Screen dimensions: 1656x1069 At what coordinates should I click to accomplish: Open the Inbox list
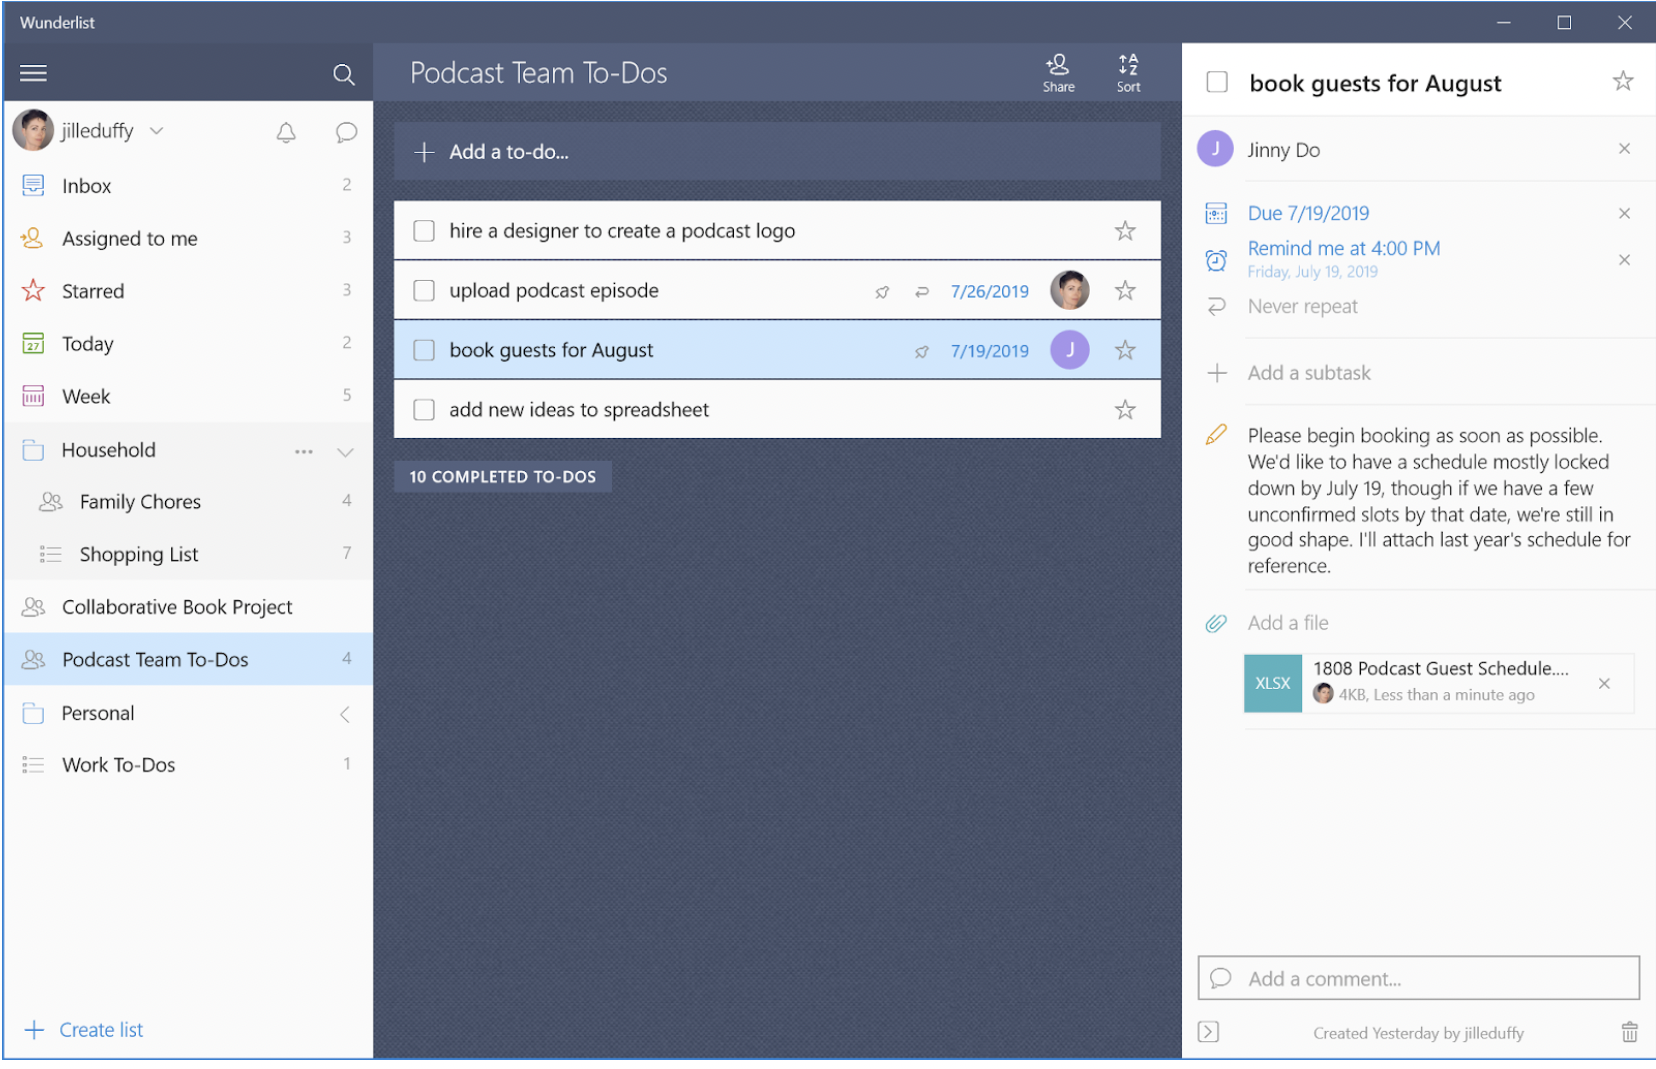(188, 186)
